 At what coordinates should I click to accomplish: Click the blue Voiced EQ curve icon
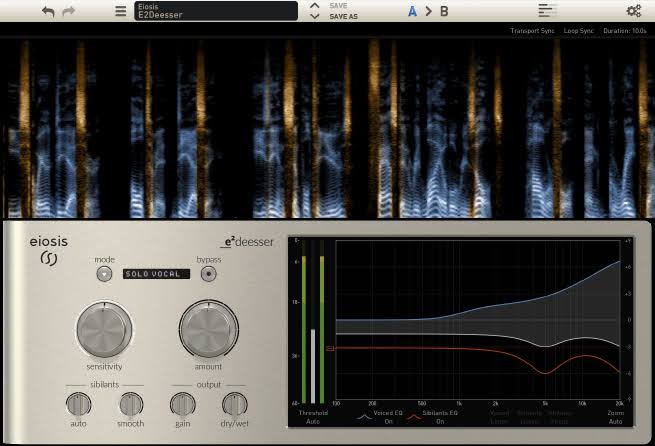(x=364, y=416)
